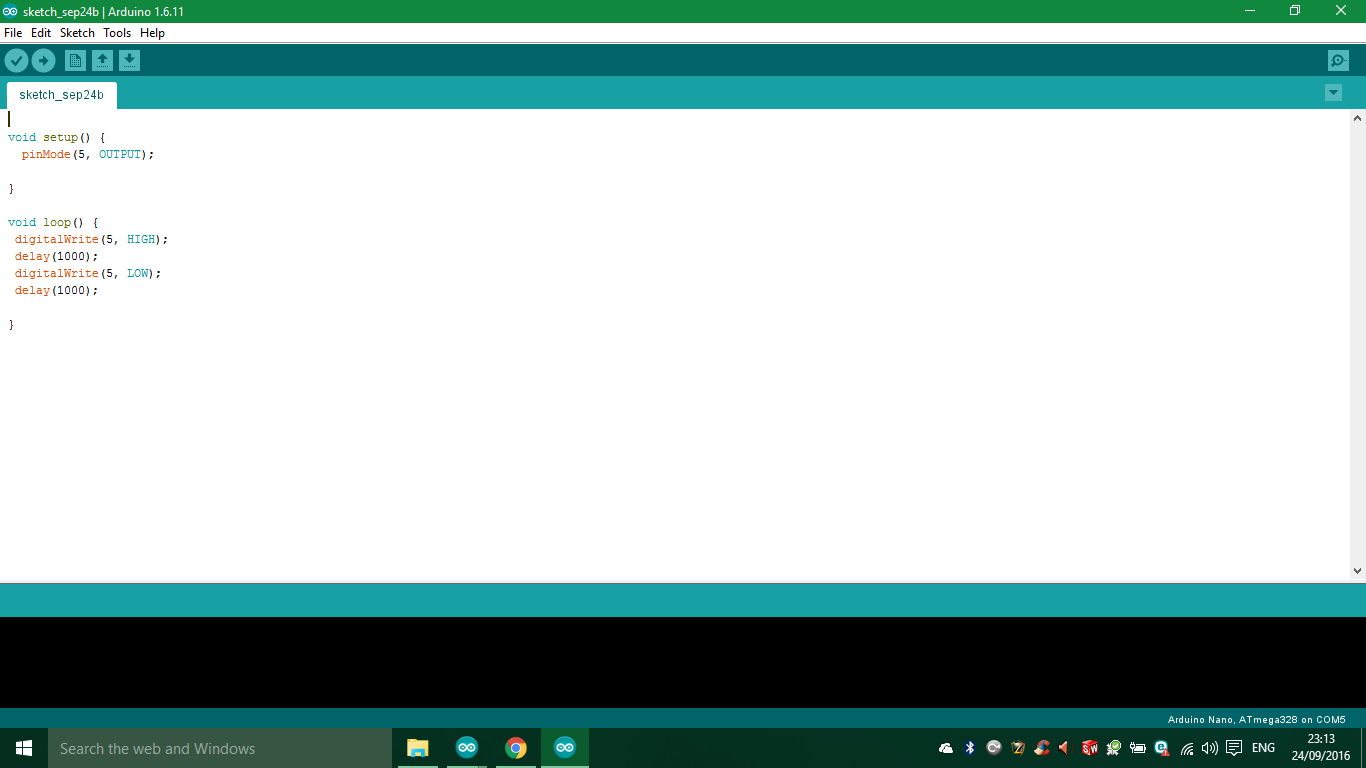This screenshot has height=768, width=1366.
Task: Open the Sketch menu
Action: pos(77,33)
